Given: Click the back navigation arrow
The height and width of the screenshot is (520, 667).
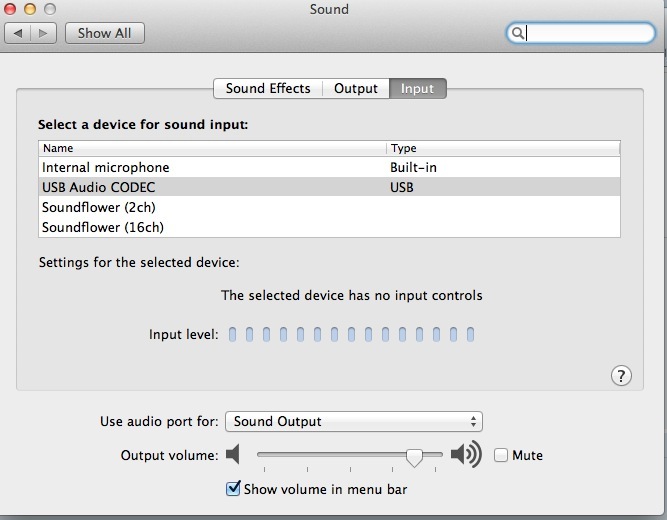Looking at the screenshot, I should (17, 33).
